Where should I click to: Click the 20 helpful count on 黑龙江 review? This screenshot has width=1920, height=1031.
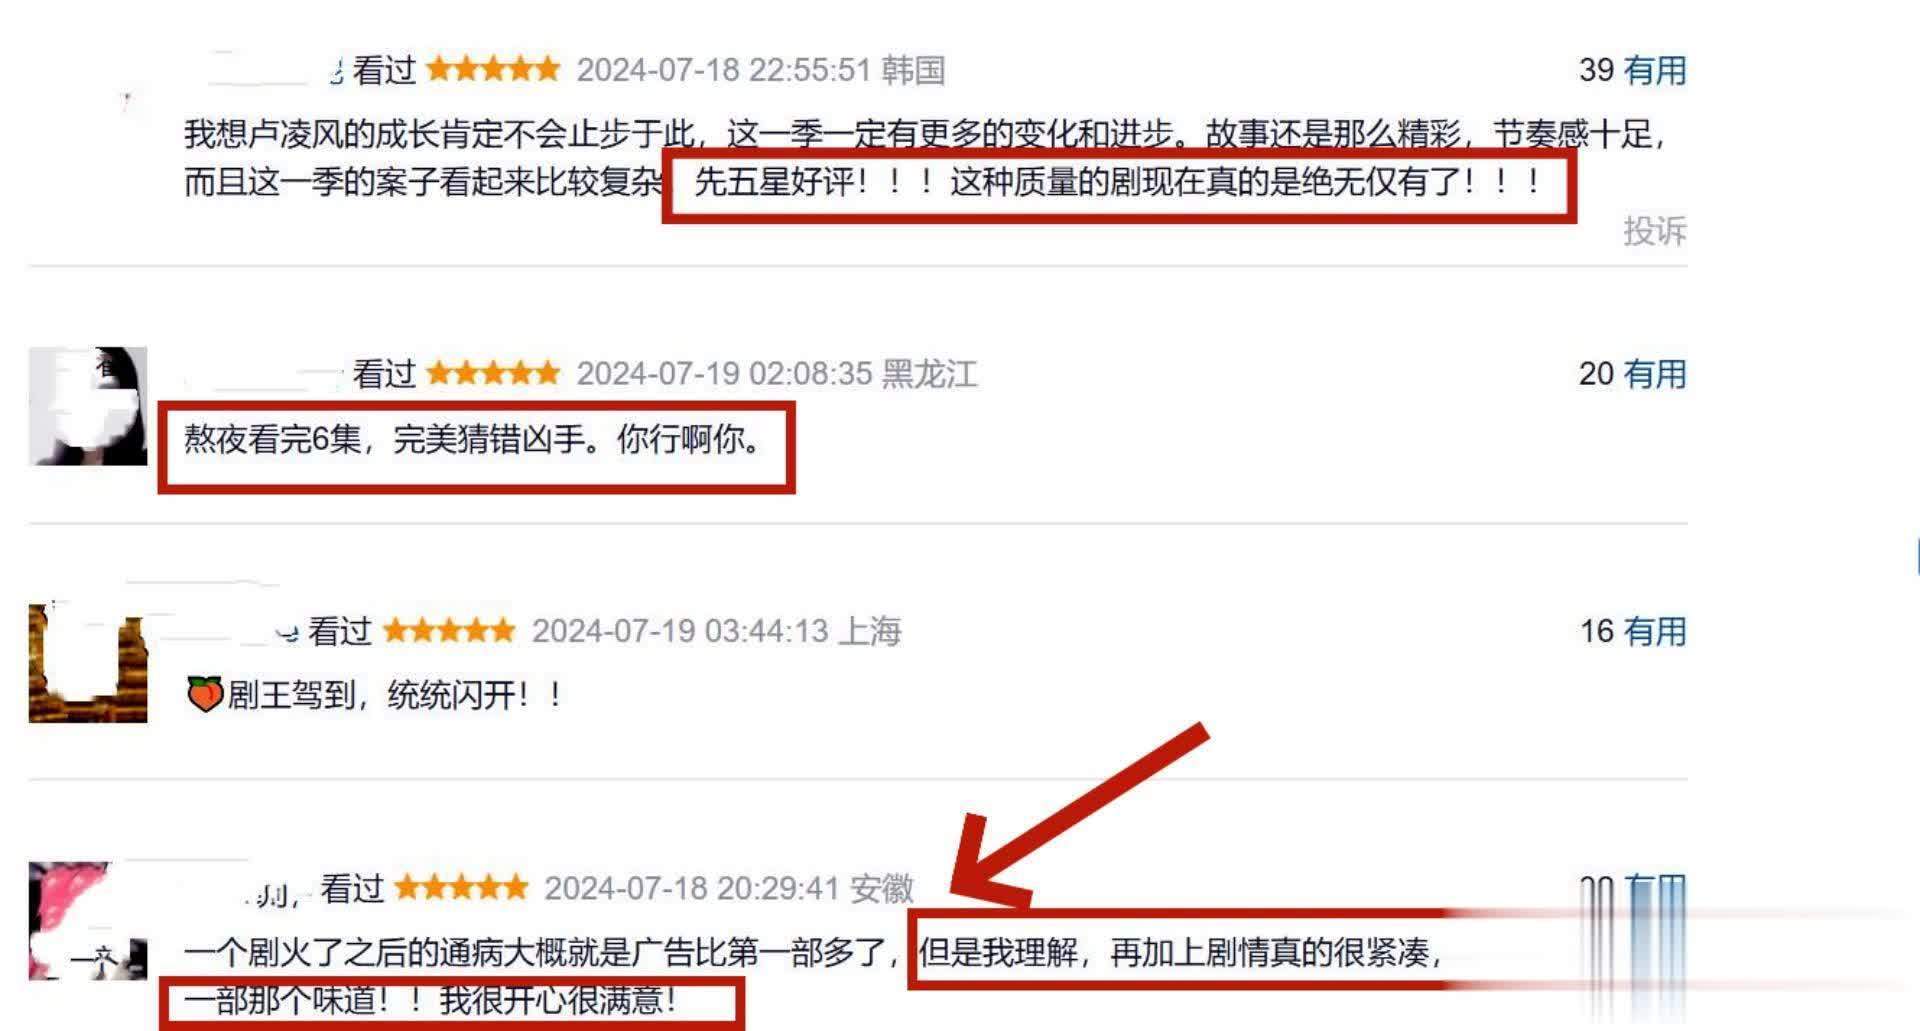pyautogui.click(x=1596, y=374)
